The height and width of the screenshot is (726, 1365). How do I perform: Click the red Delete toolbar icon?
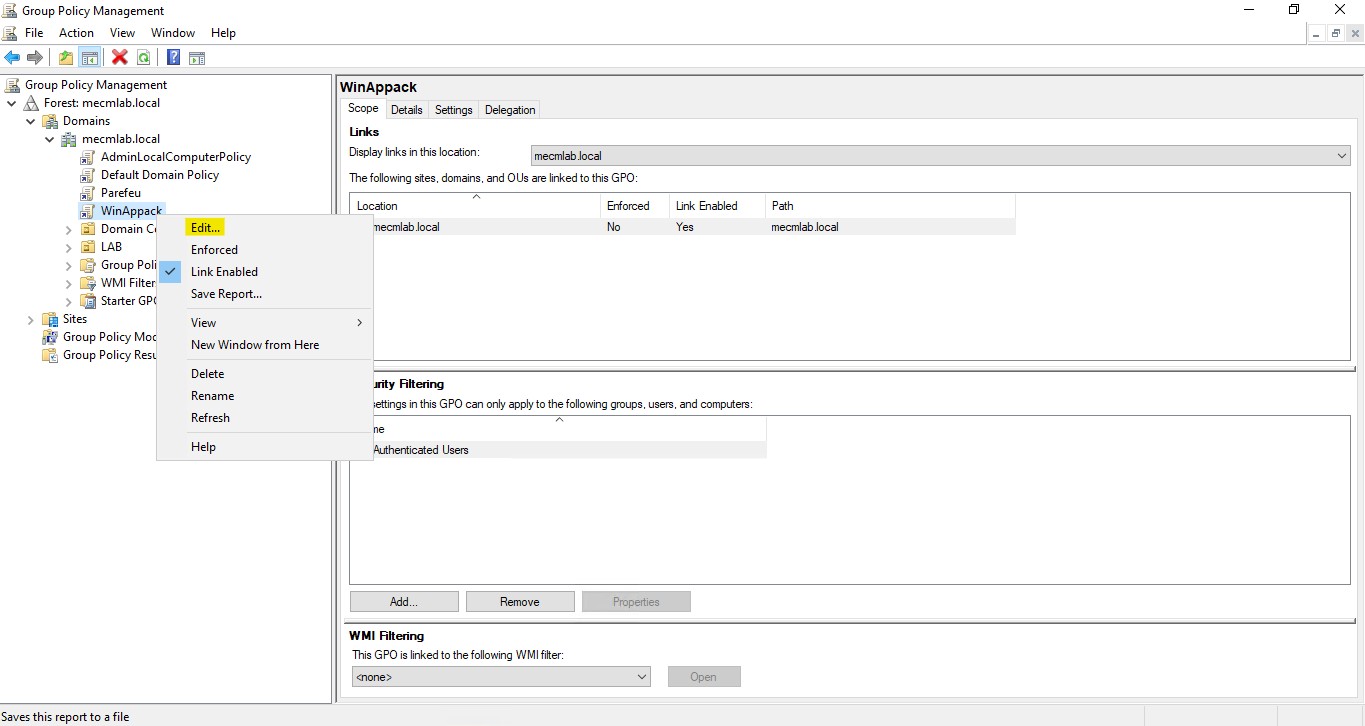click(x=119, y=57)
